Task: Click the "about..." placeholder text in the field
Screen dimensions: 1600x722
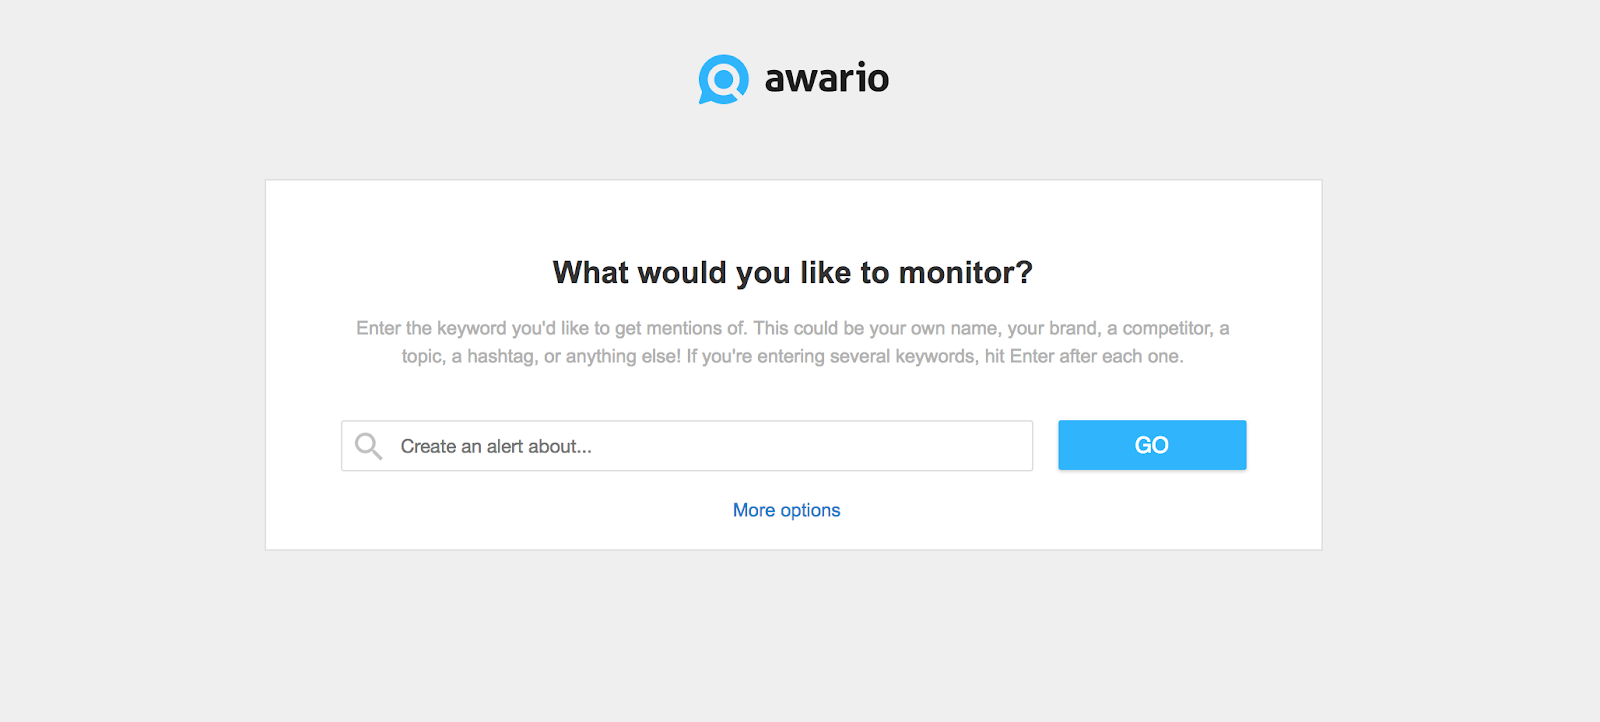Action: tap(560, 447)
